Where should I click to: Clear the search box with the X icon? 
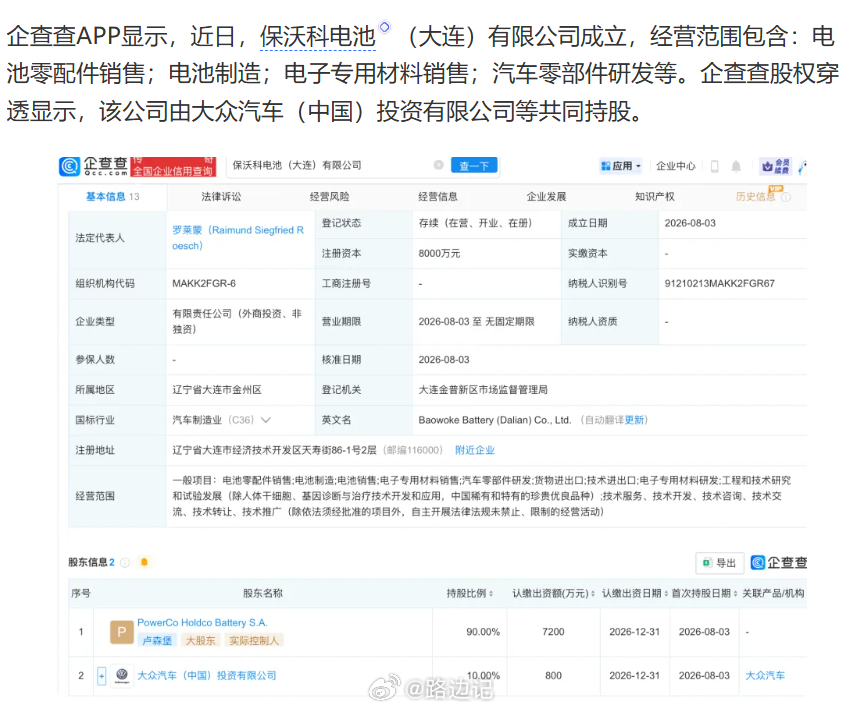(439, 165)
